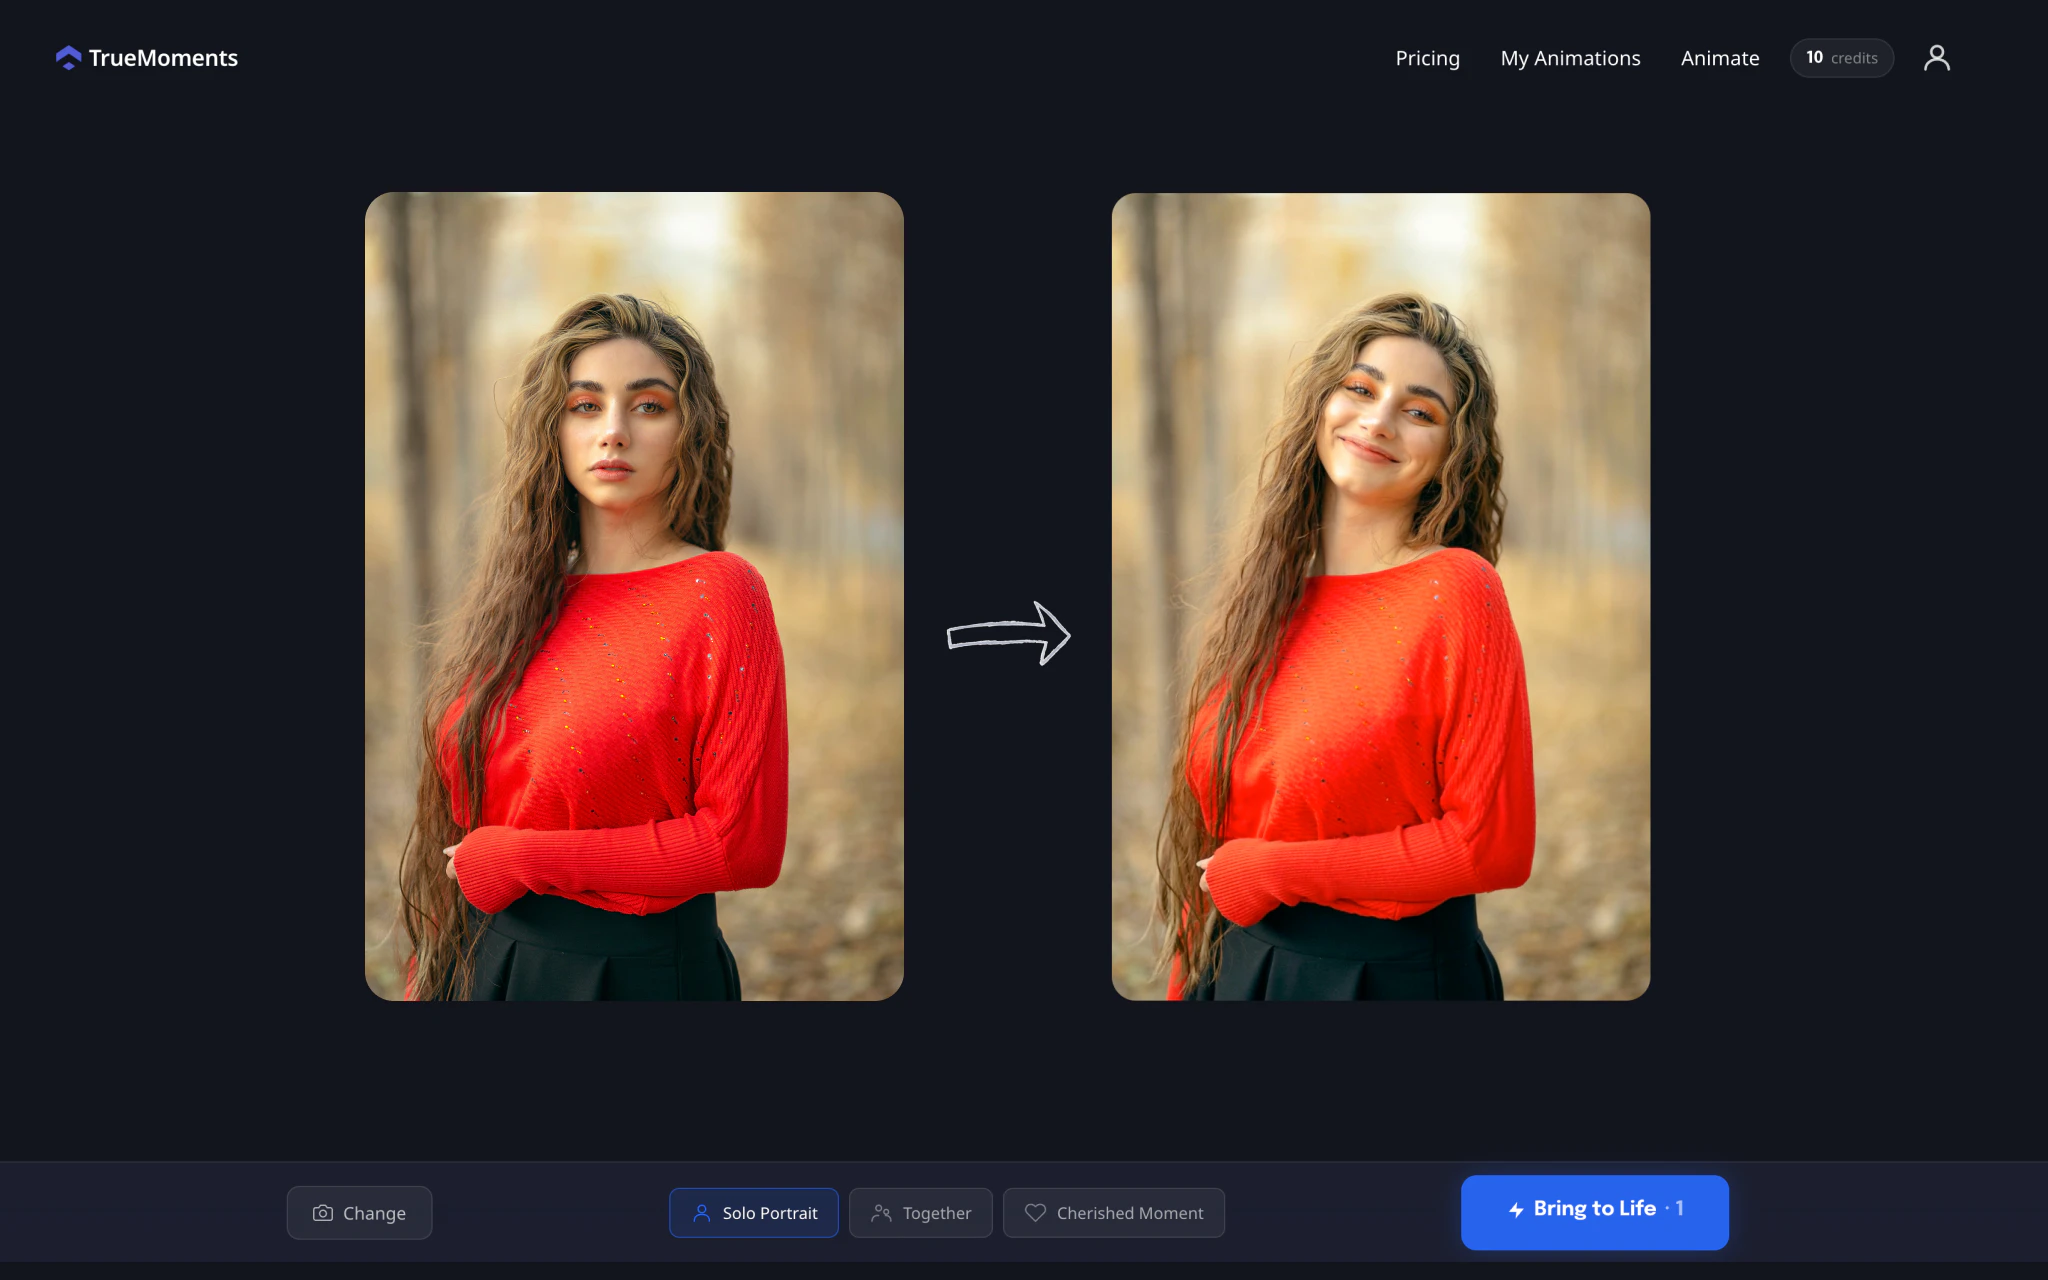Viewport: 2048px width, 1280px height.
Task: Click the original portrait photo on the left
Action: (x=634, y=596)
